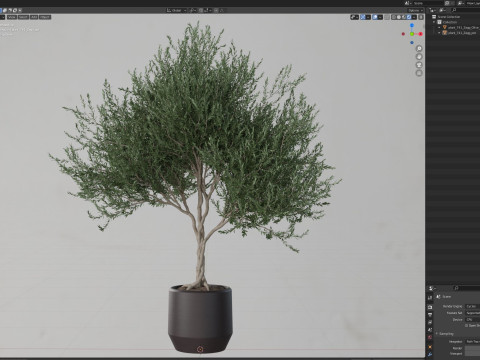Screen dimensions: 480x360
Task: Expand the second plant object in outliner
Action: tap(439, 33)
